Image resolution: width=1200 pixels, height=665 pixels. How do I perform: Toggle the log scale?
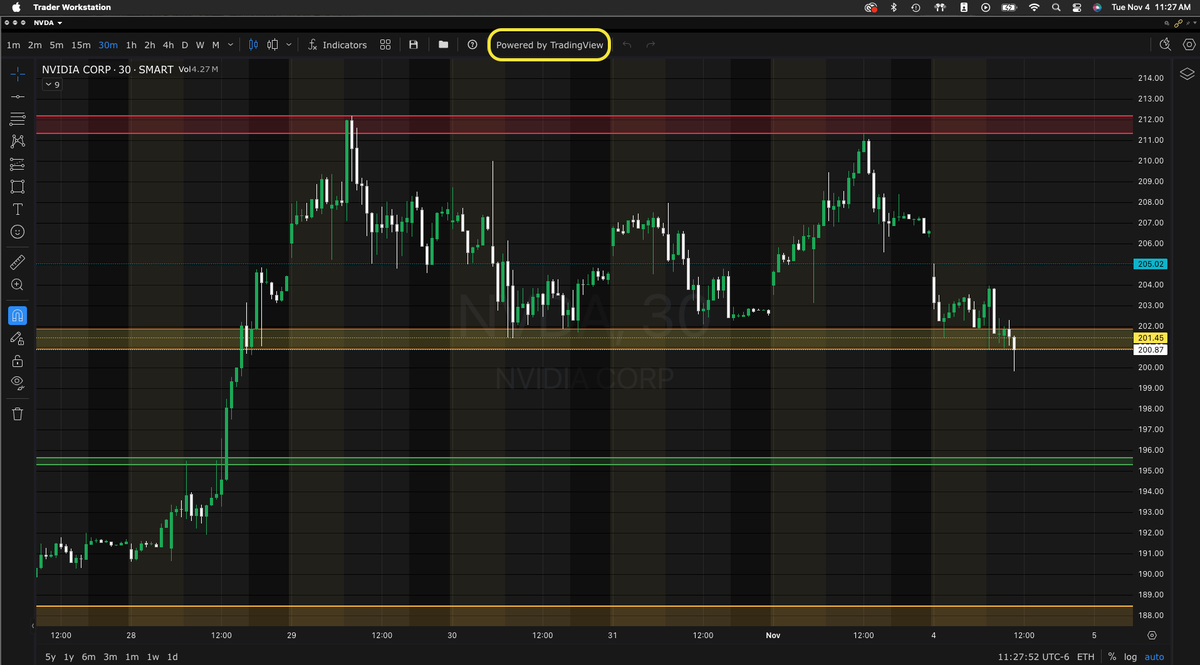[x=1131, y=657]
